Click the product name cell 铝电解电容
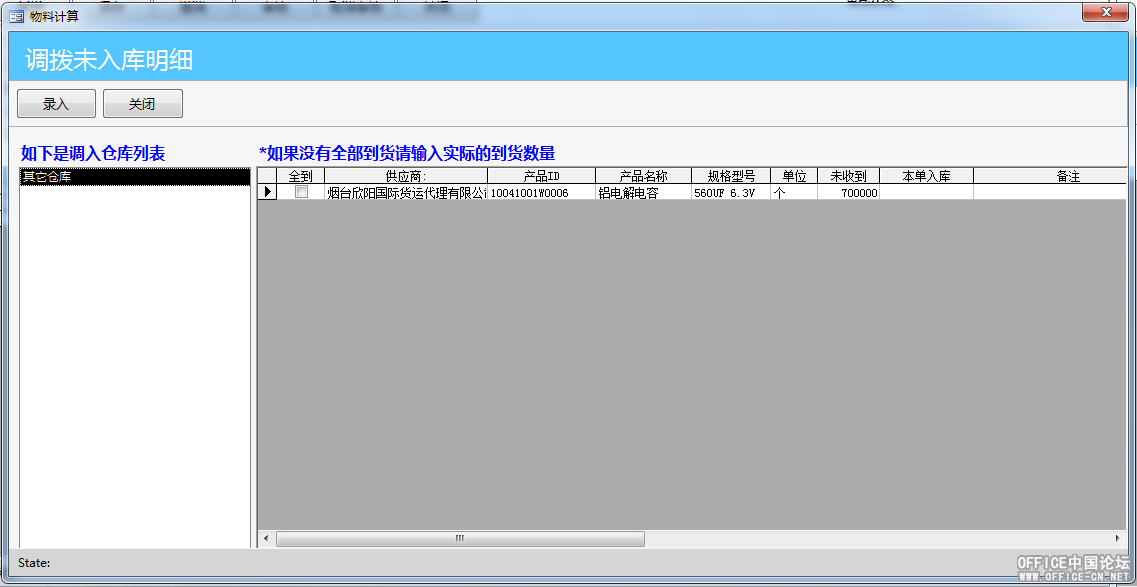The width and height of the screenshot is (1137, 587). pos(643,193)
